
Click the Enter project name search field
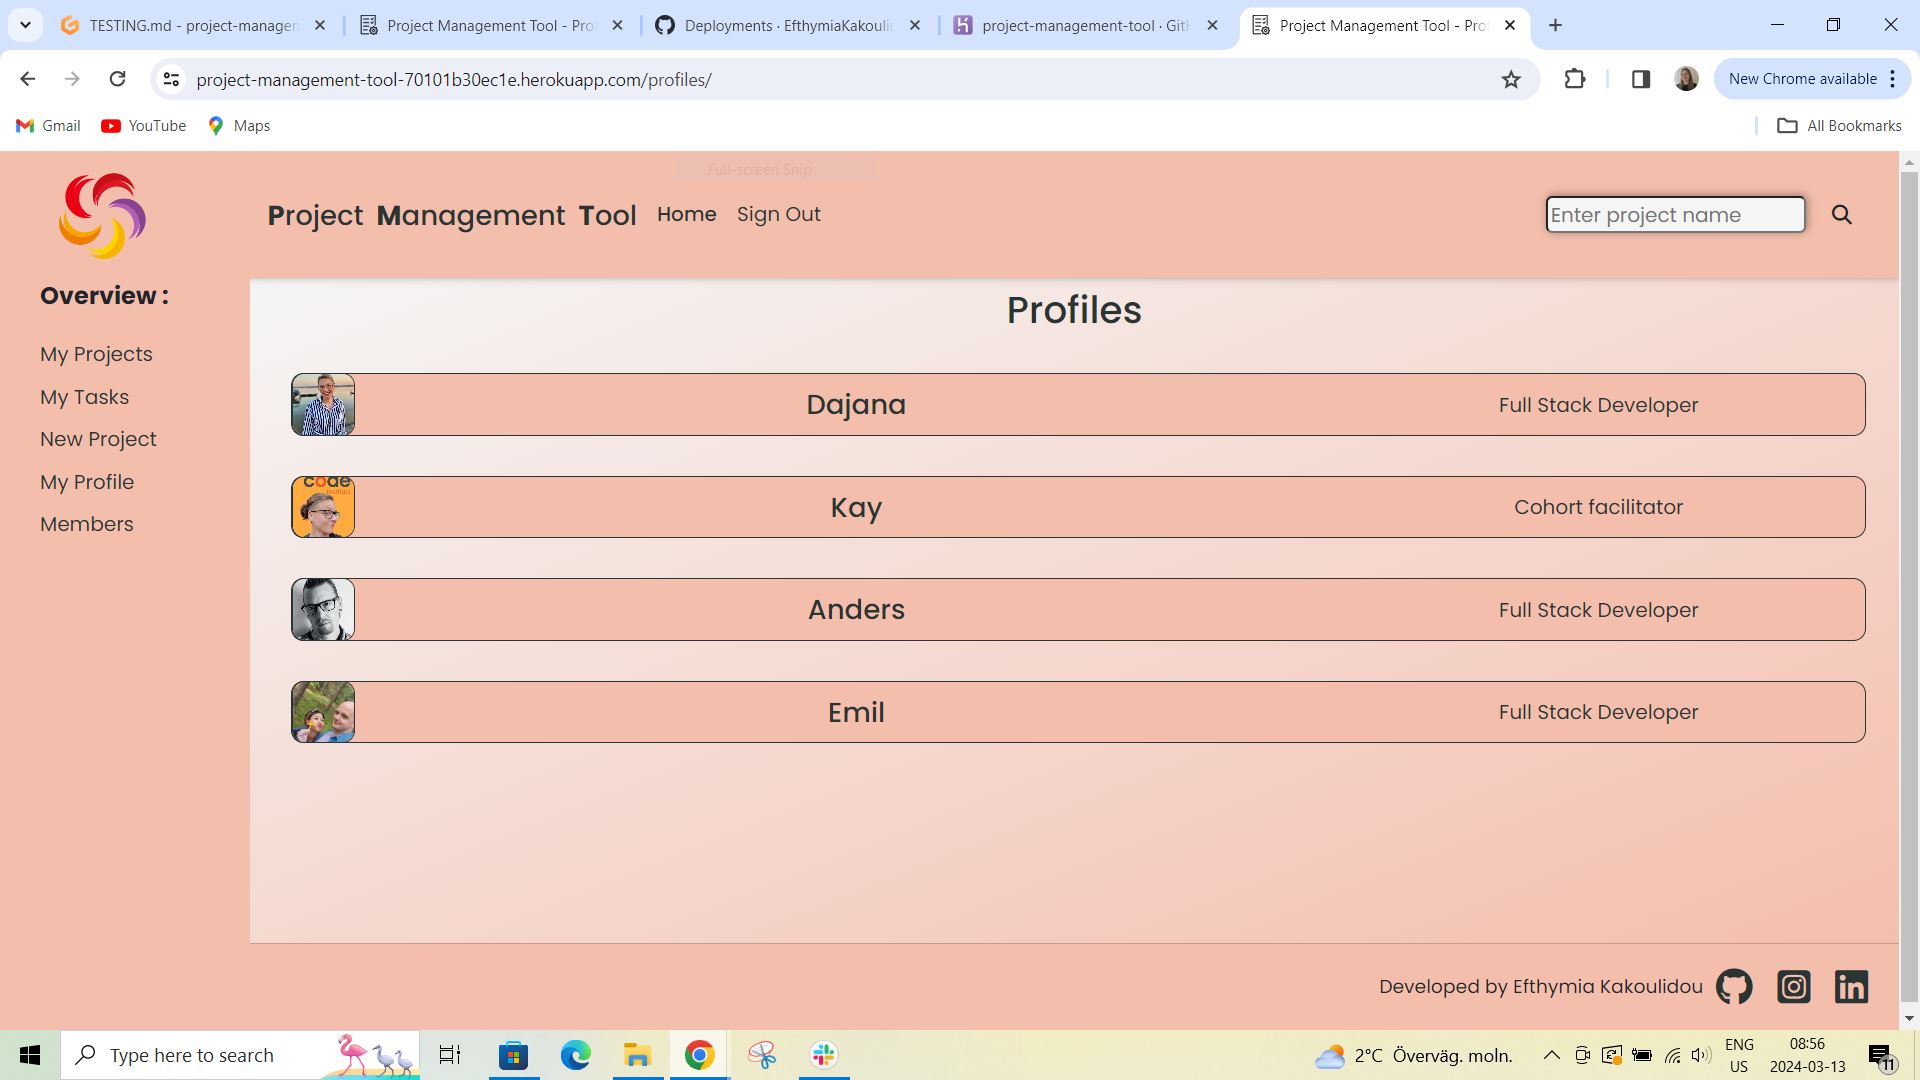click(1675, 214)
